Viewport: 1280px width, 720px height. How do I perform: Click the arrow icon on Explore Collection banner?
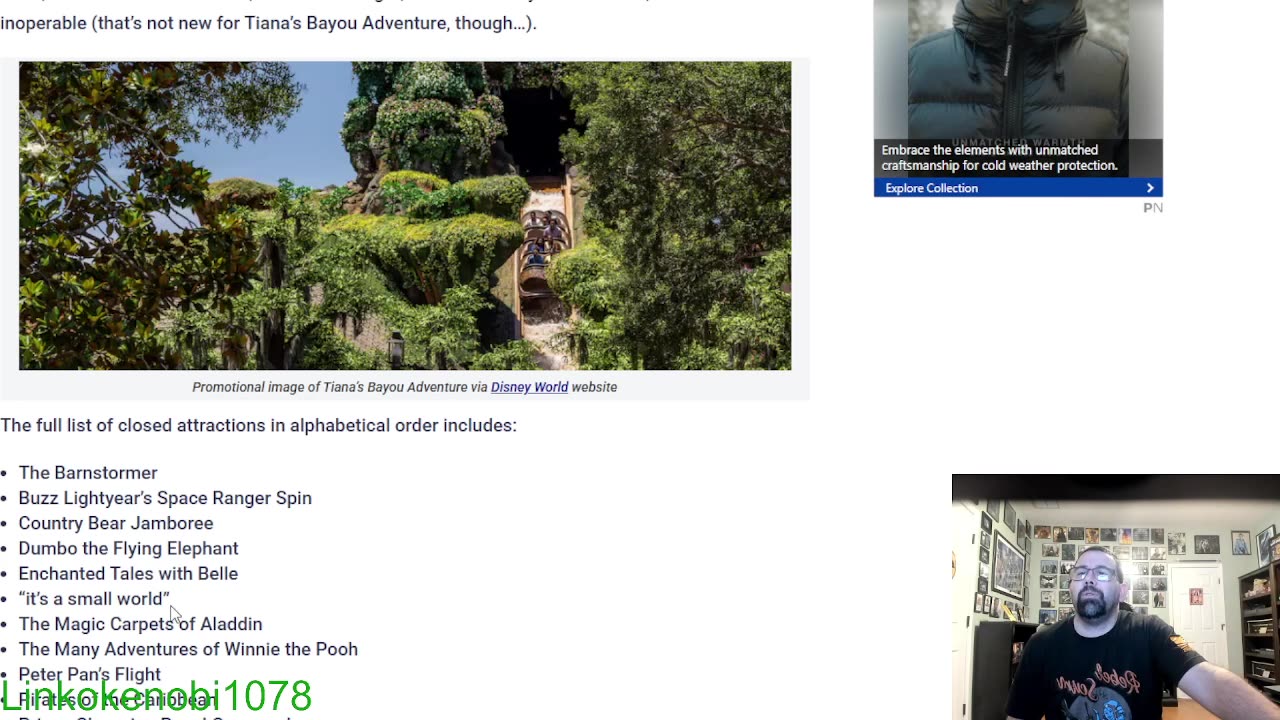pyautogui.click(x=1150, y=188)
